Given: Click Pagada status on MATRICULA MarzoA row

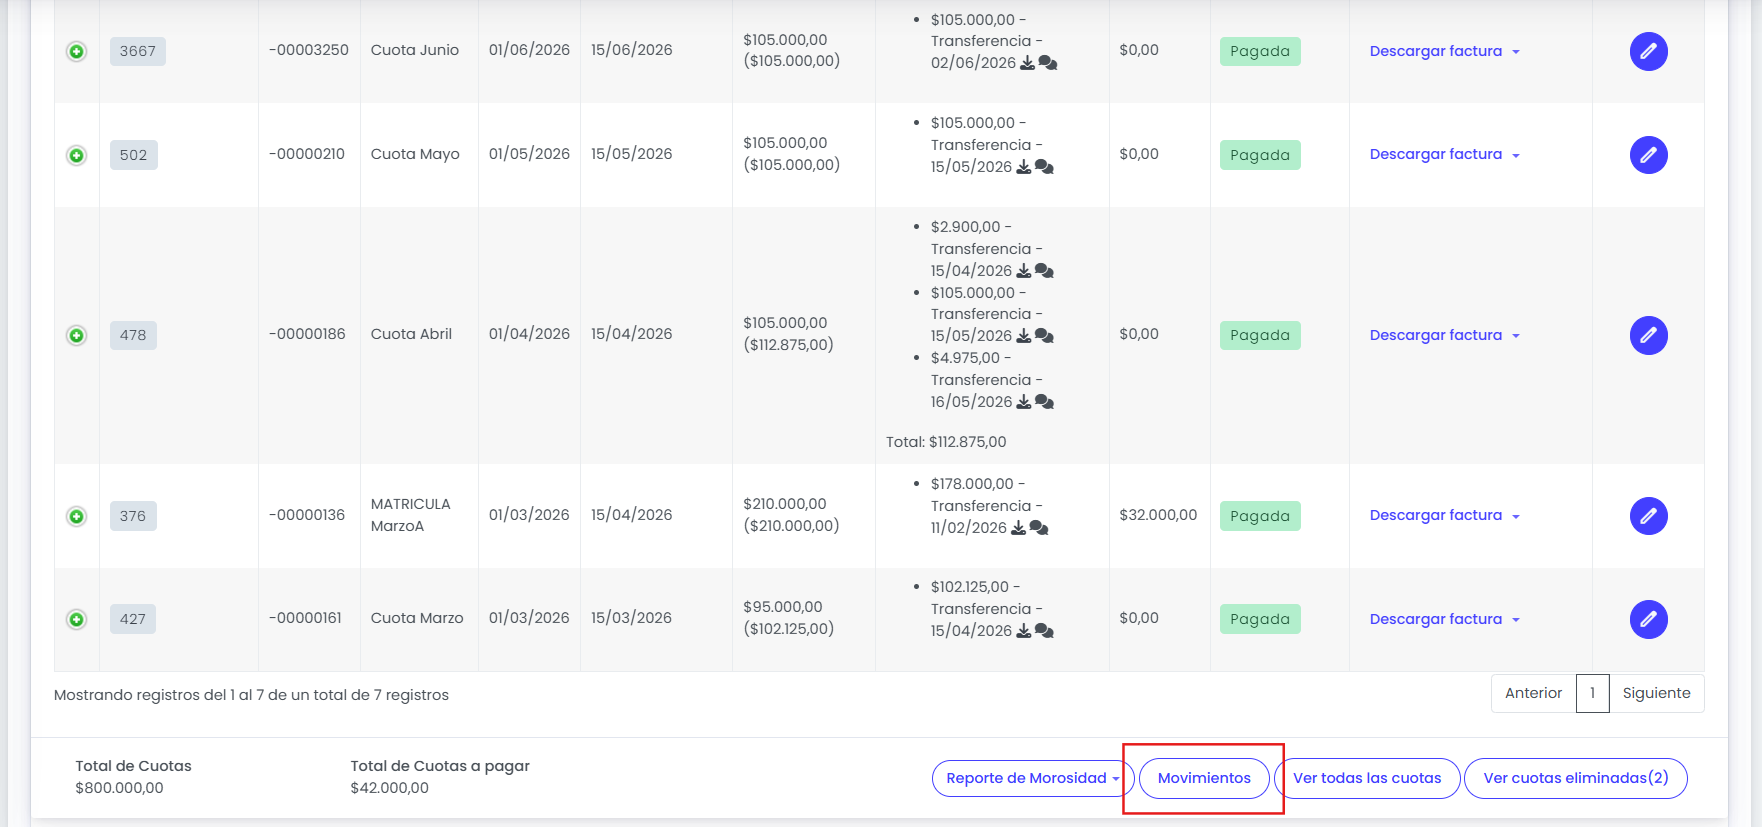Looking at the screenshot, I should 1260,516.
